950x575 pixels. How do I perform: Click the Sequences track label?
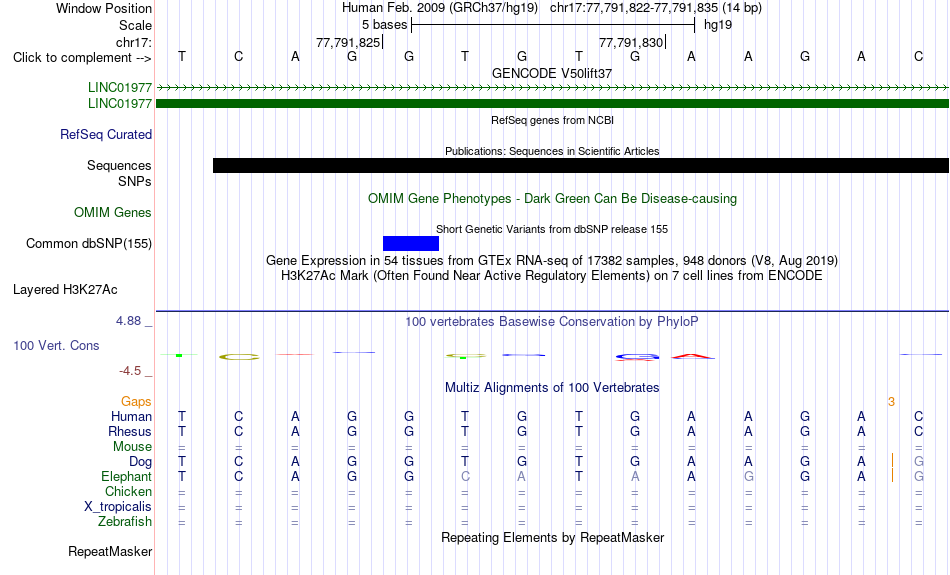pyautogui.click(x=119, y=165)
